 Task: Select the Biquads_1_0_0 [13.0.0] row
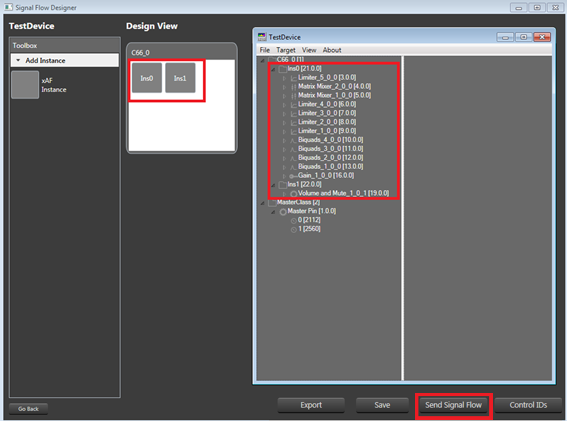coord(331,167)
